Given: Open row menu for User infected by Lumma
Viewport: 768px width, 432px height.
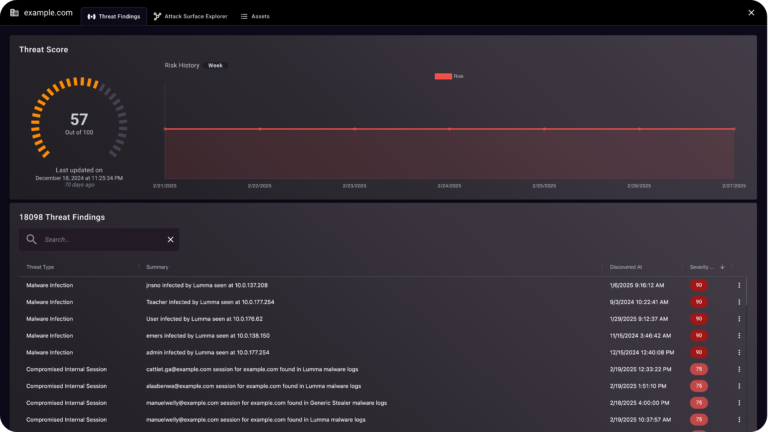Looking at the screenshot, I should (739, 318).
